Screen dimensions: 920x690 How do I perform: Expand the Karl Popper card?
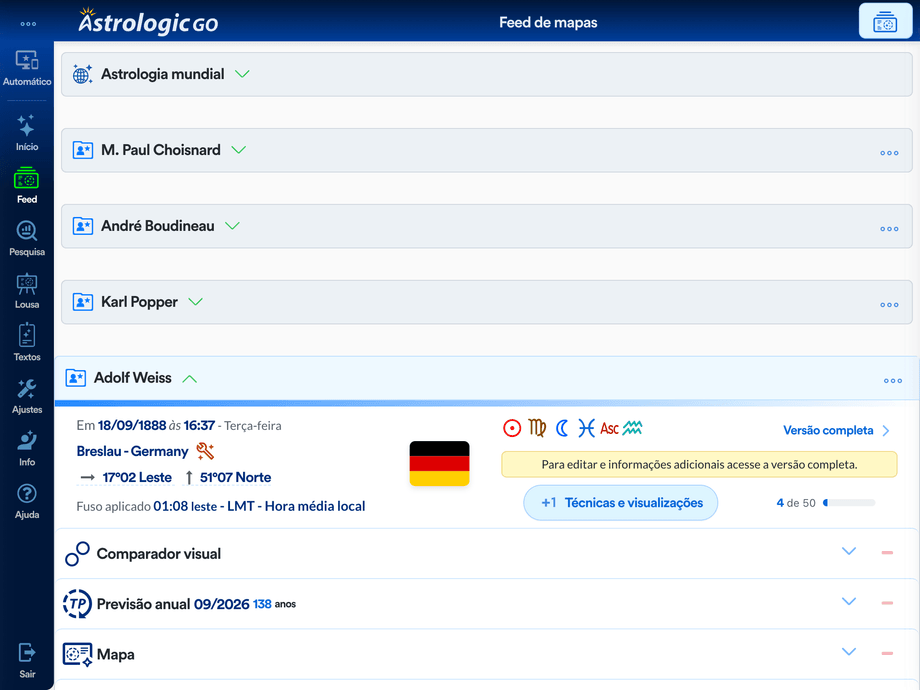(195, 302)
